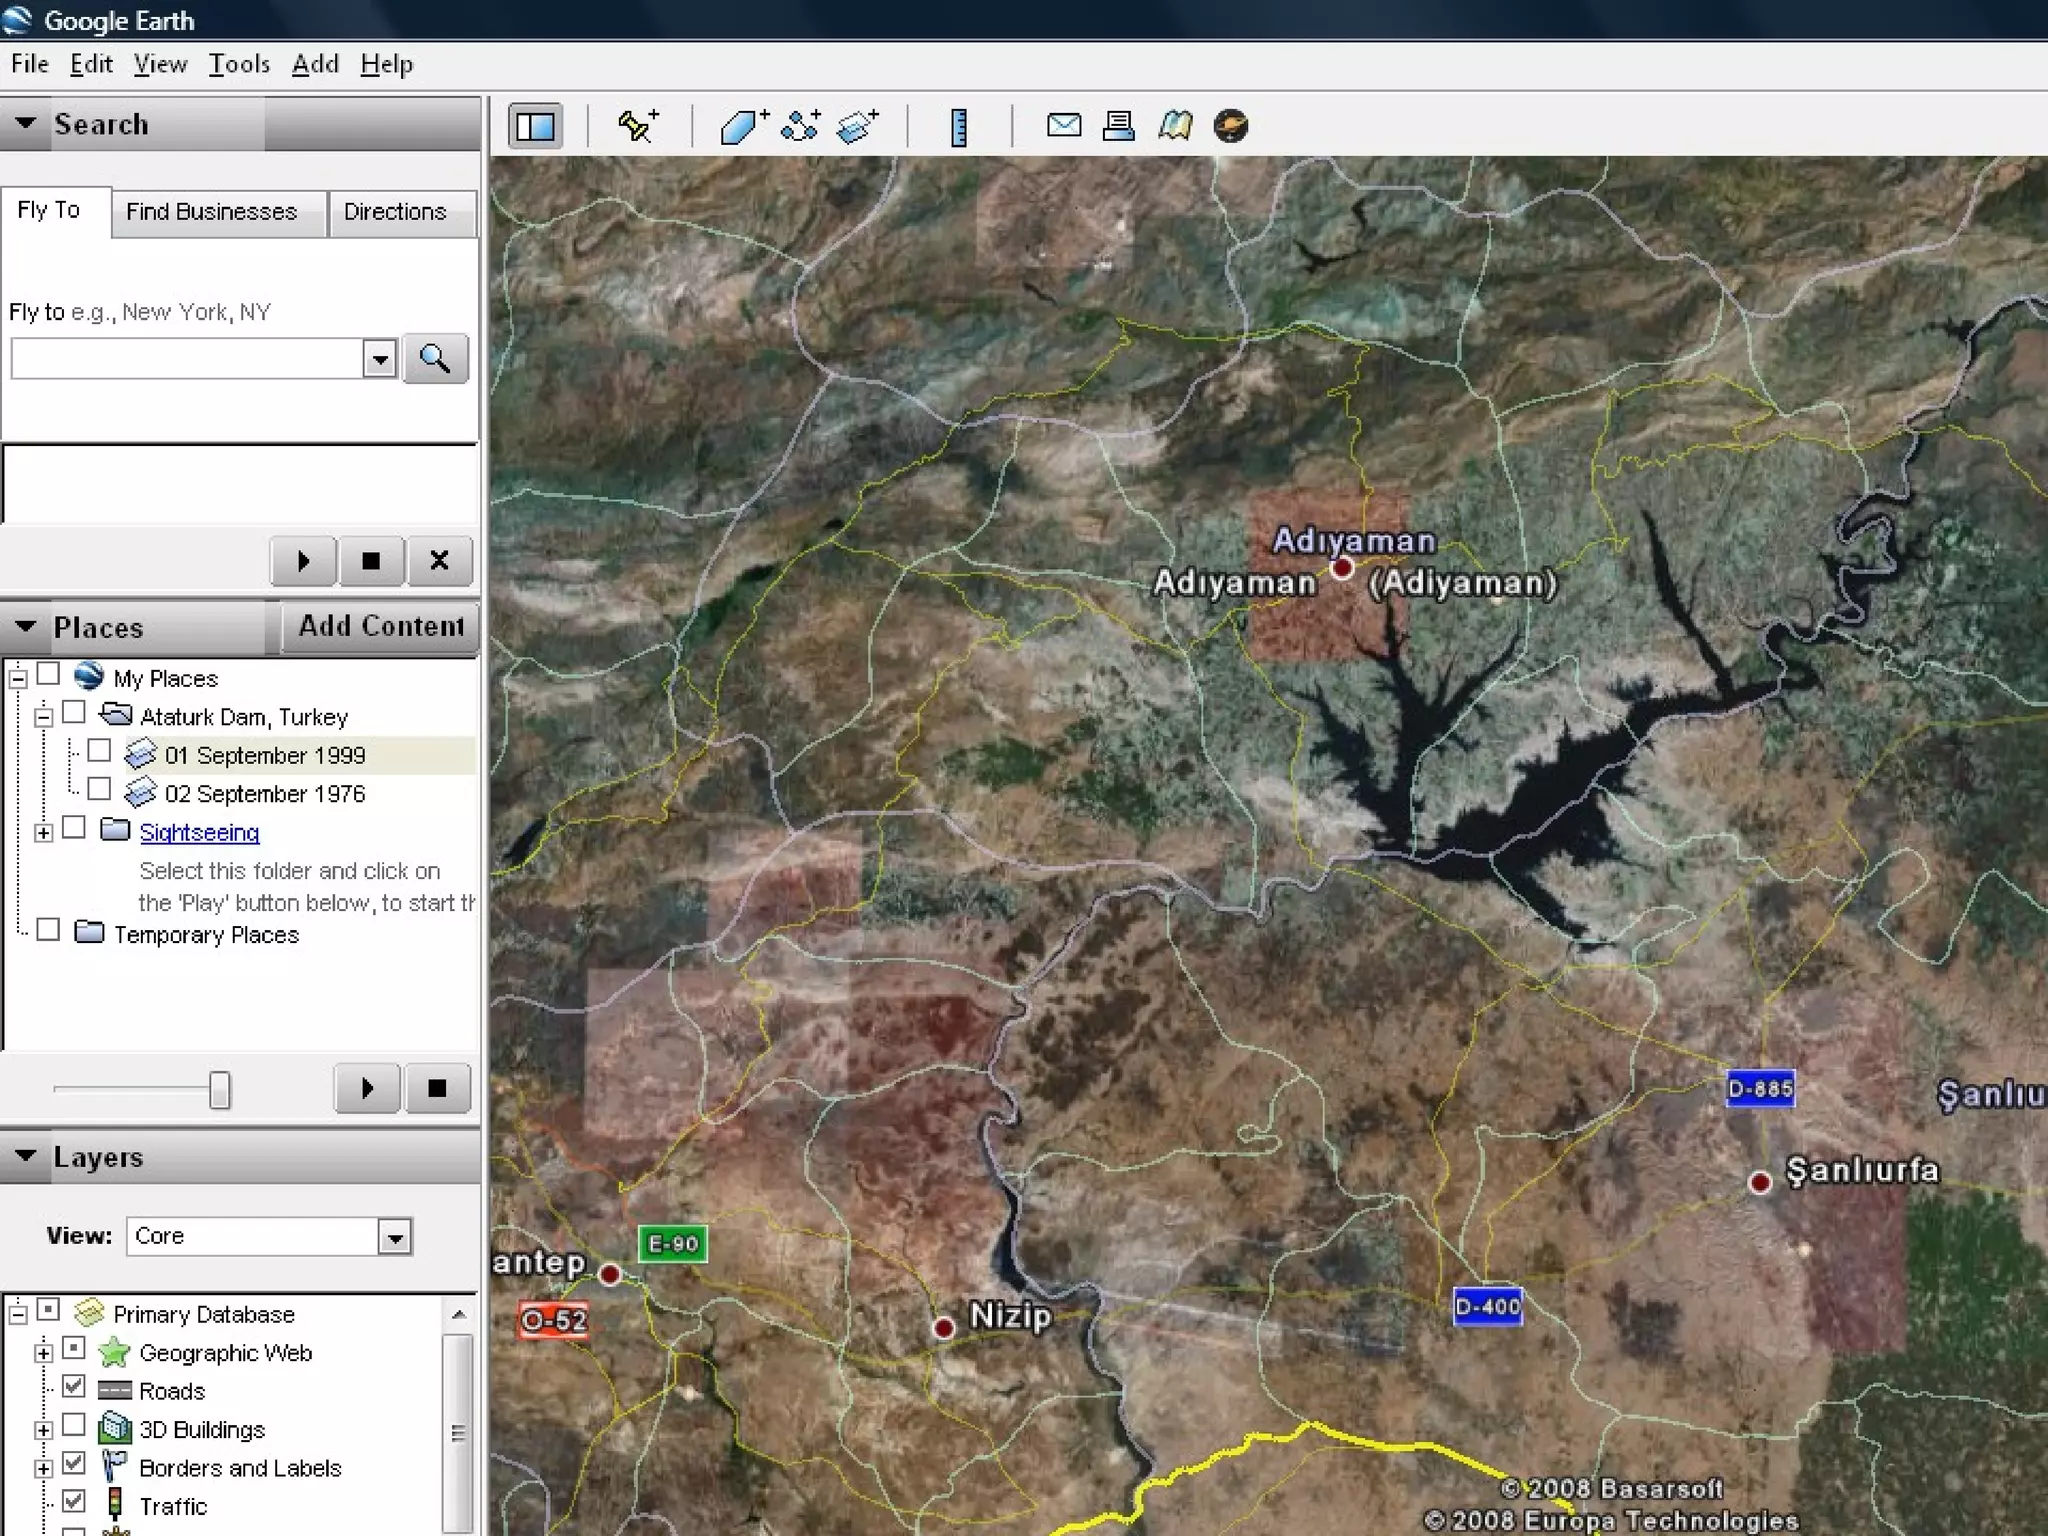The width and height of the screenshot is (2048, 1536).
Task: Click the Fly To search input field
Action: click(186, 359)
